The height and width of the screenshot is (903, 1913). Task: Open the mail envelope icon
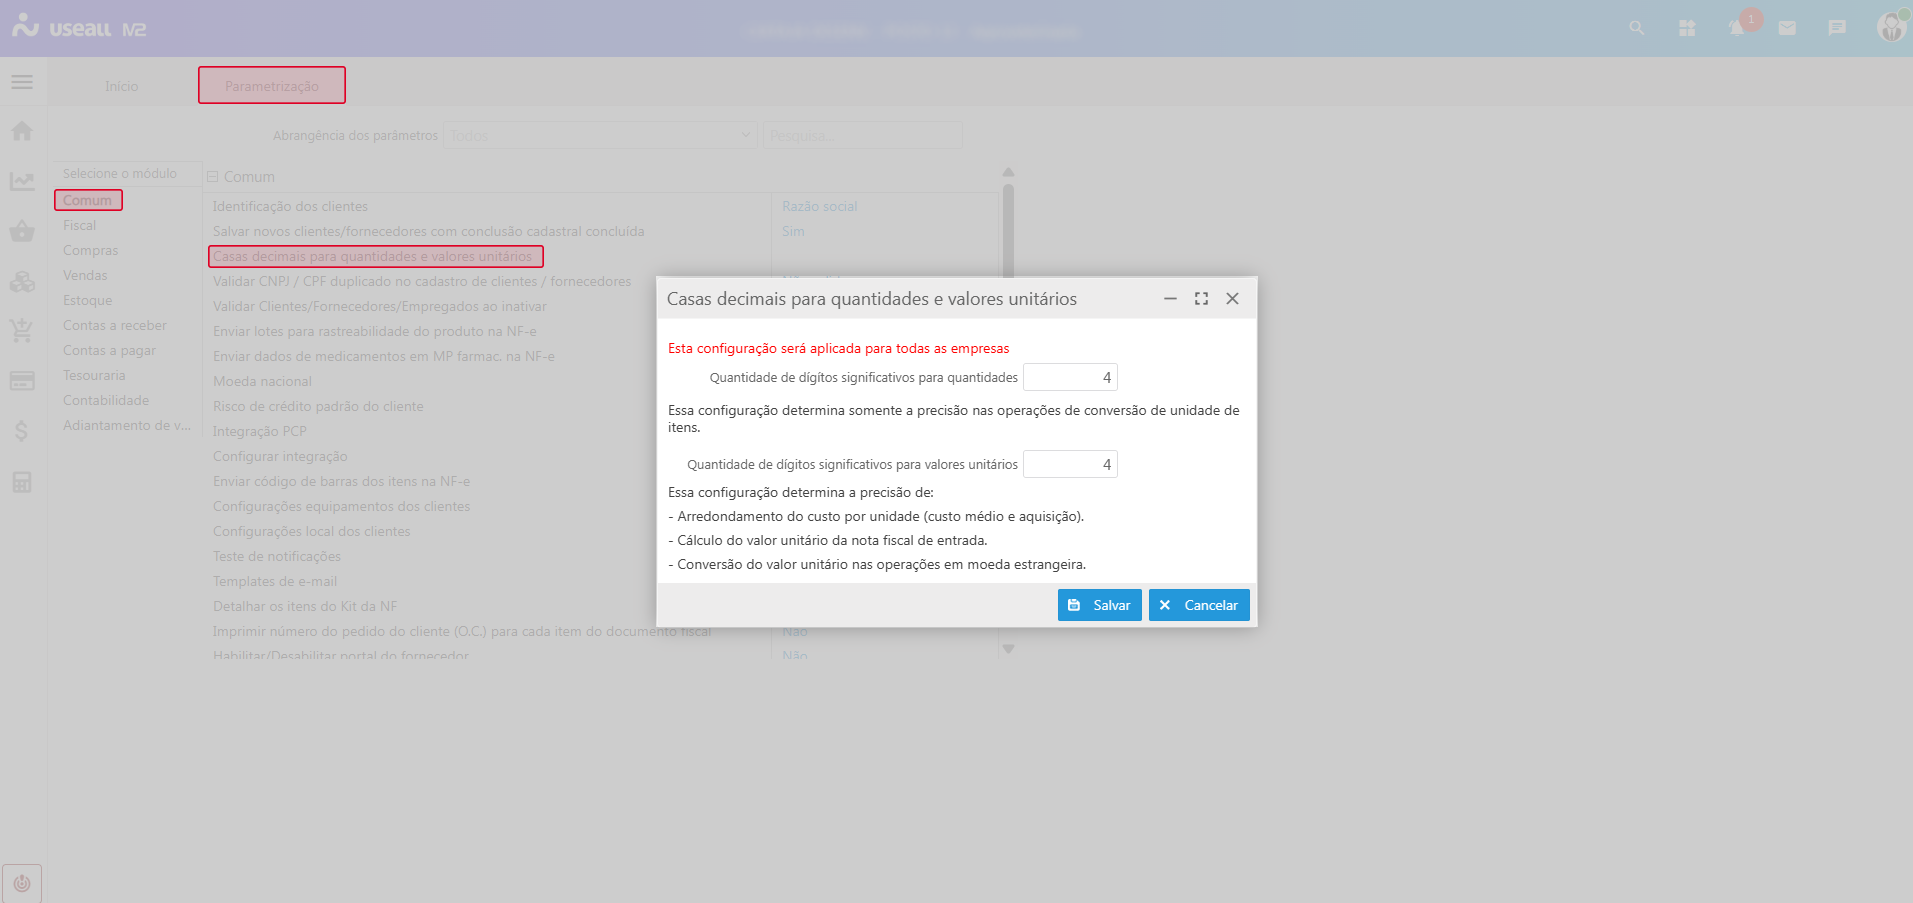(1787, 28)
